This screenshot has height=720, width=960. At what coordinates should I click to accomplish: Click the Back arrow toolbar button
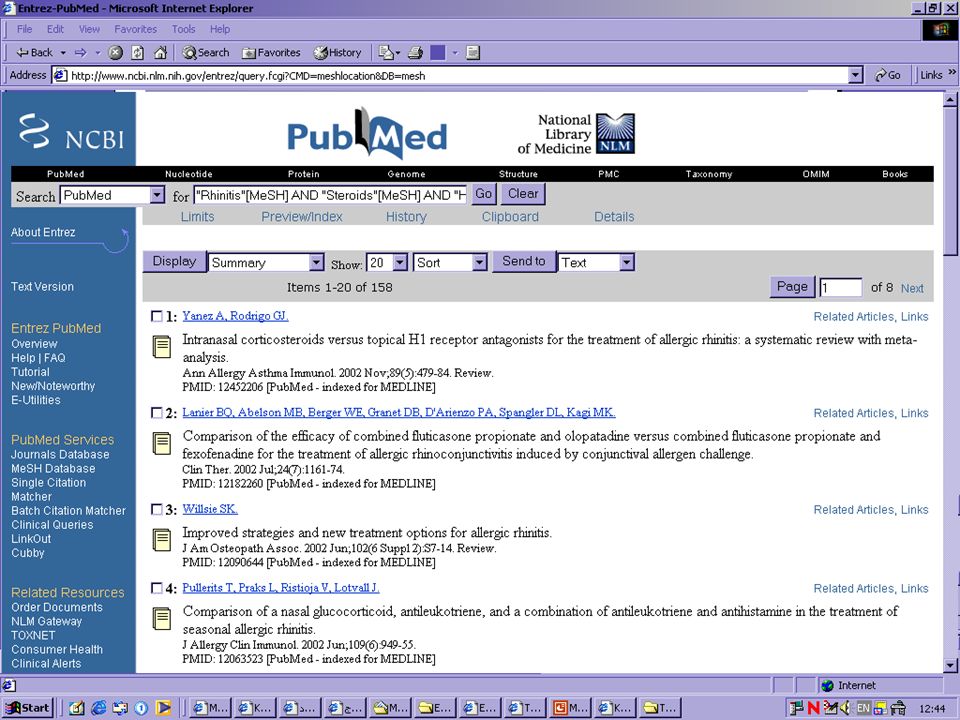(x=34, y=53)
